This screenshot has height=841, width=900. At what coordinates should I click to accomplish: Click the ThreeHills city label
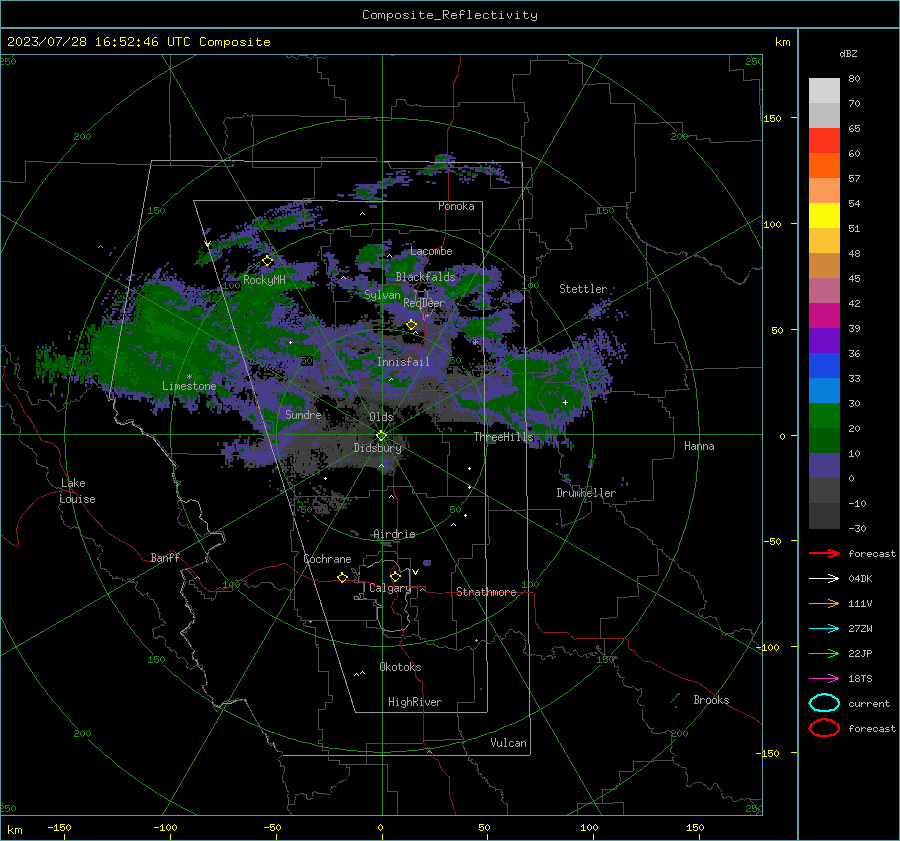pos(503,437)
